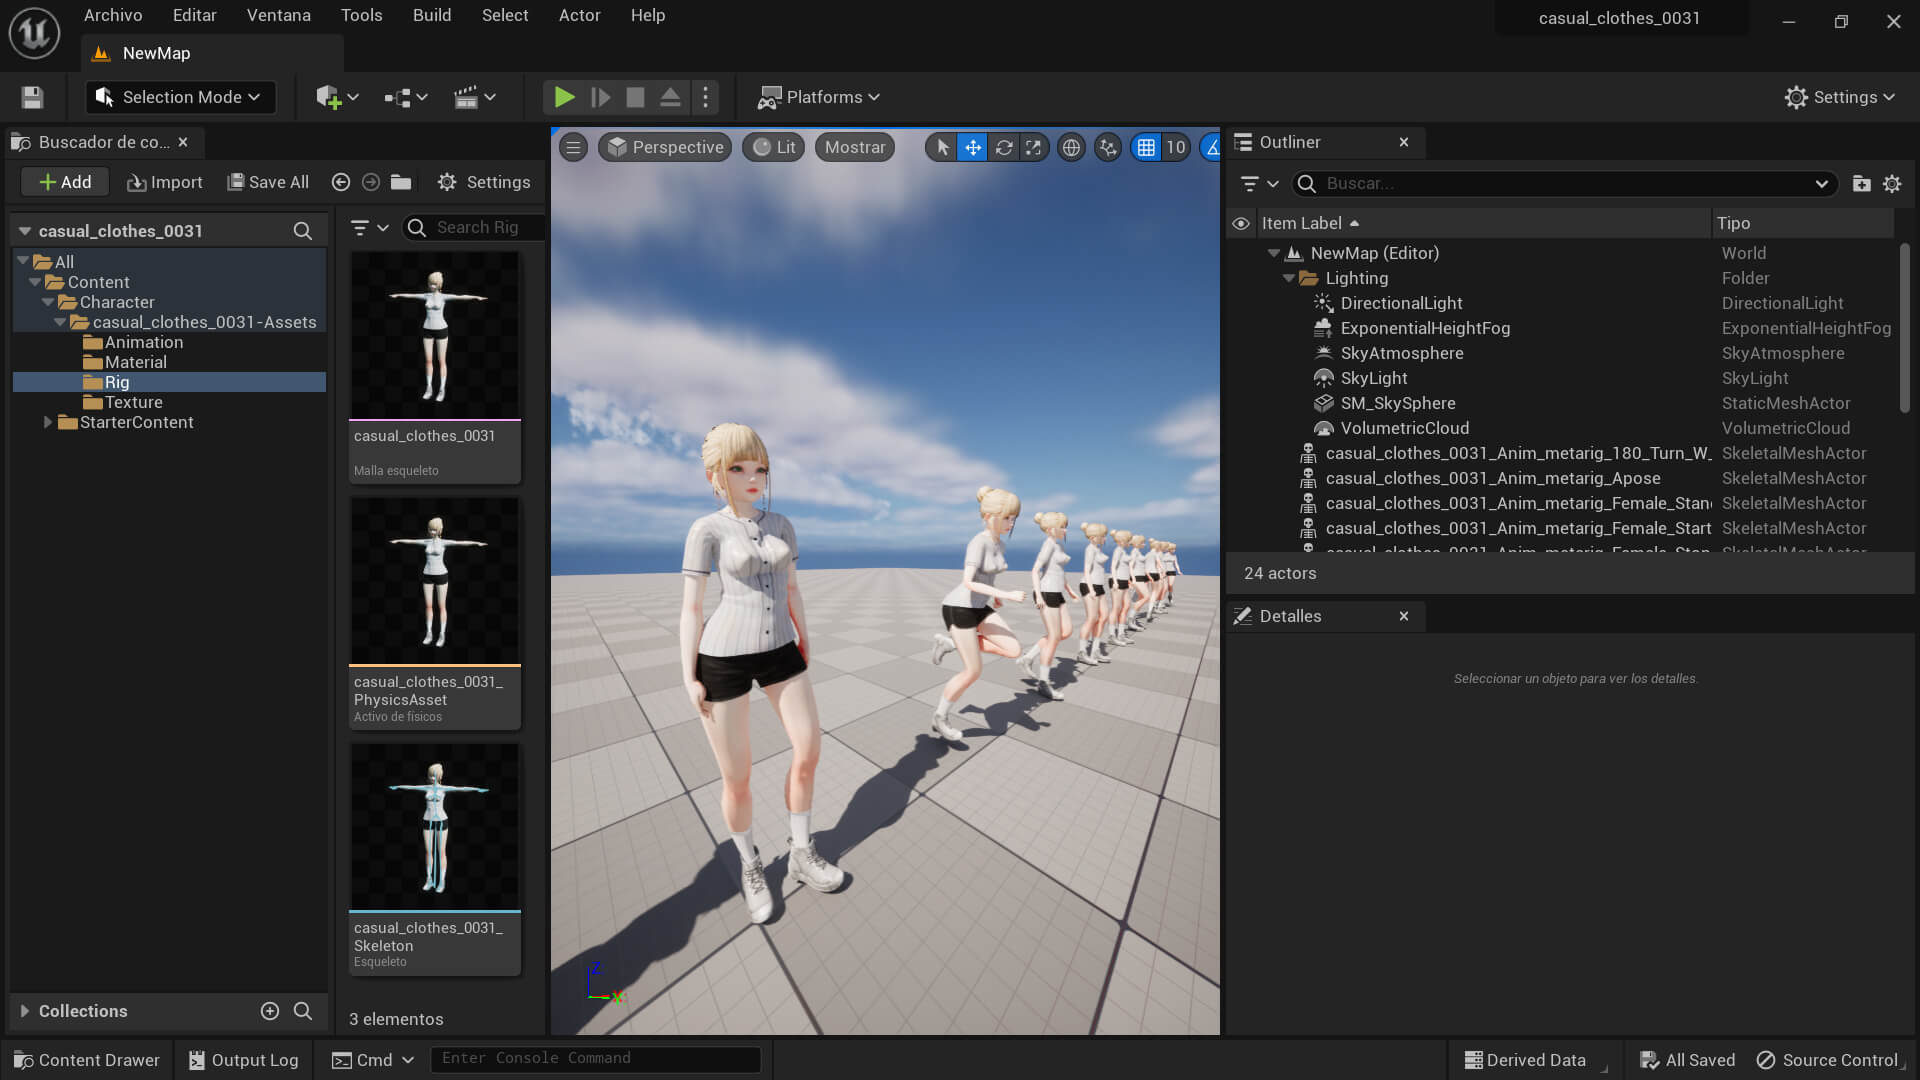Screen dimensions: 1920x1080
Task: Switch to the NewMap tab
Action: pos(156,53)
